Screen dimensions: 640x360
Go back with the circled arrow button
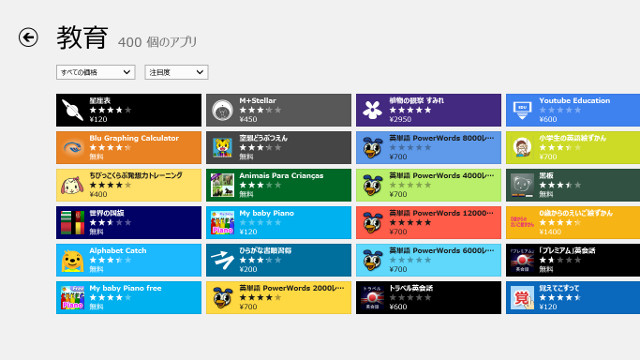tap(28, 38)
